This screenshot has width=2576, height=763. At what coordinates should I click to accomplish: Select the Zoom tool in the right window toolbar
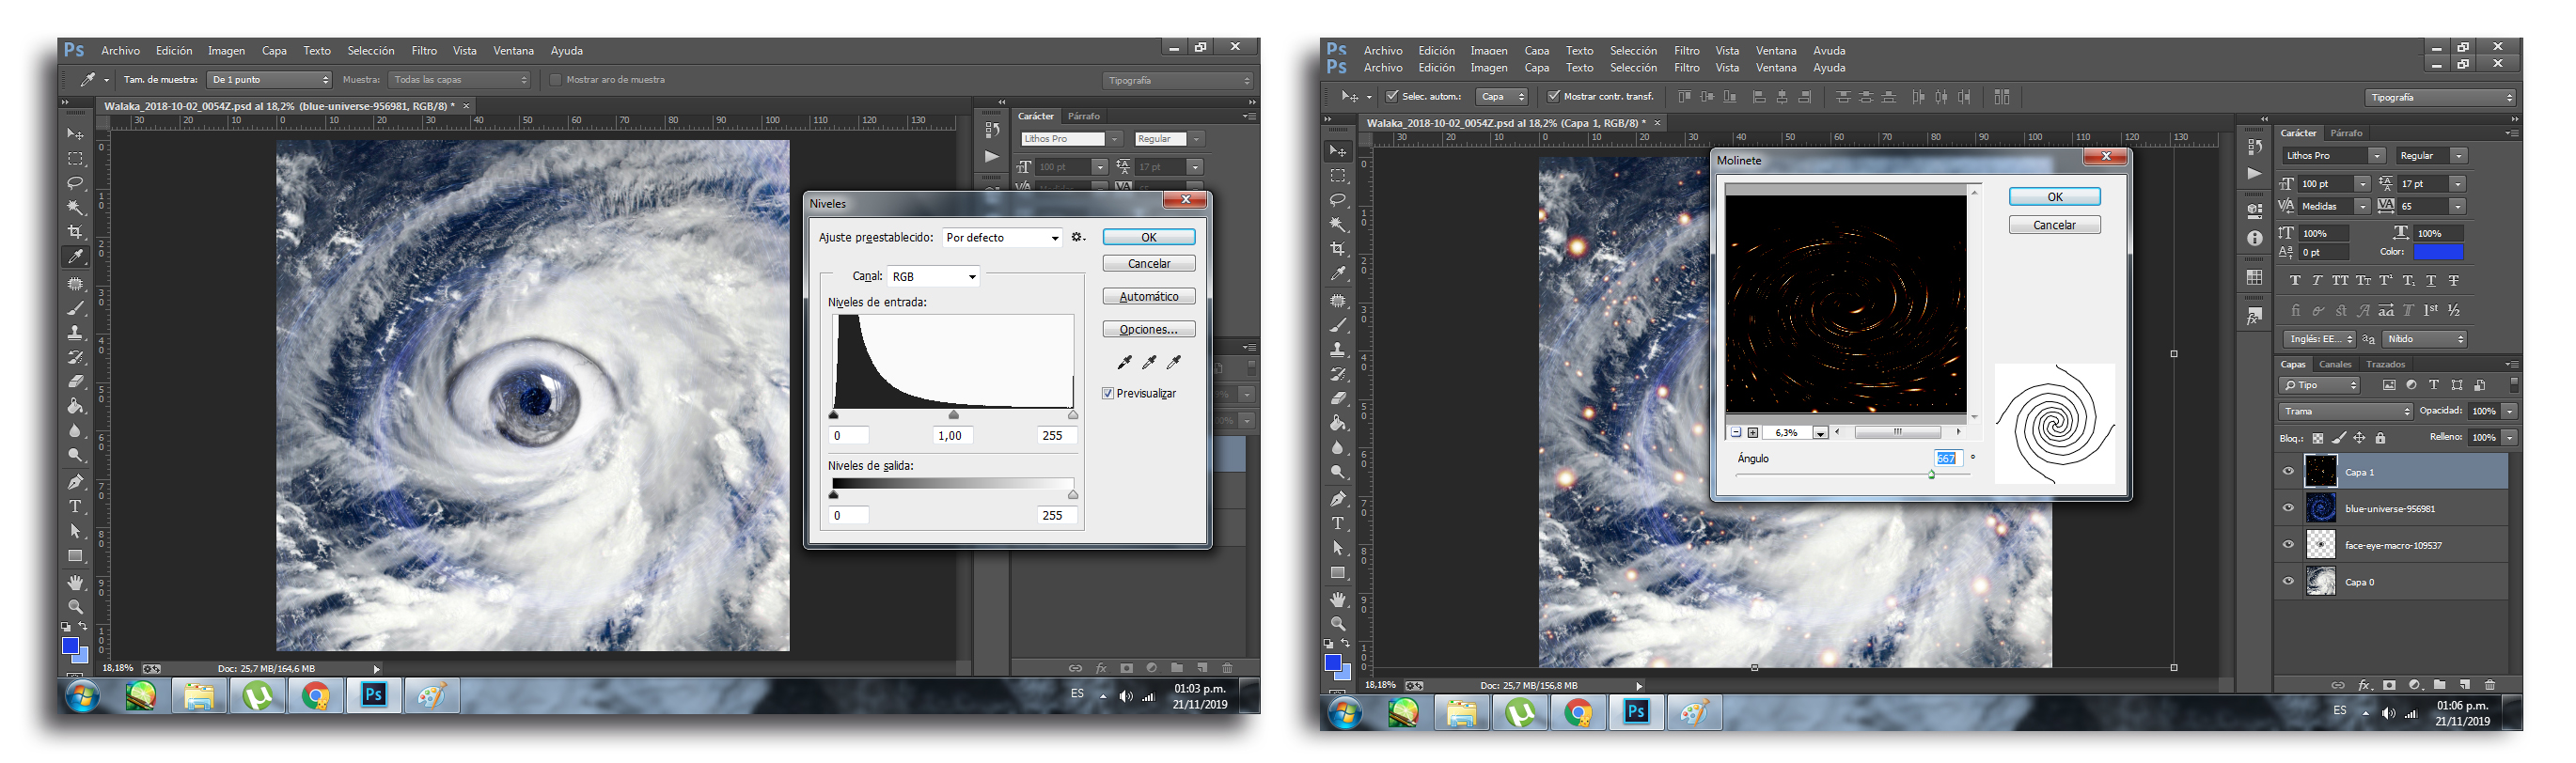click(x=1338, y=624)
